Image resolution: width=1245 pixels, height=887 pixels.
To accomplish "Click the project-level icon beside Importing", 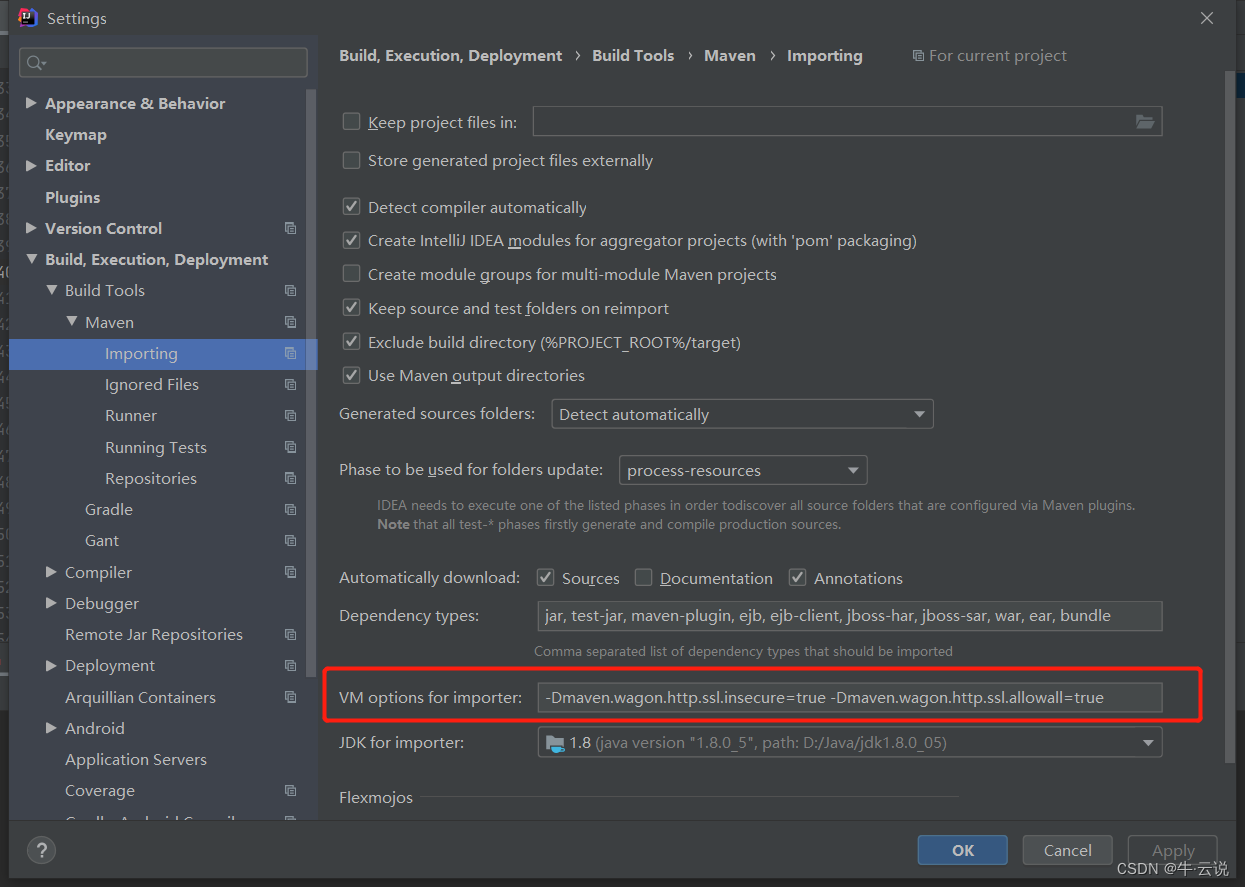I will click(x=290, y=353).
